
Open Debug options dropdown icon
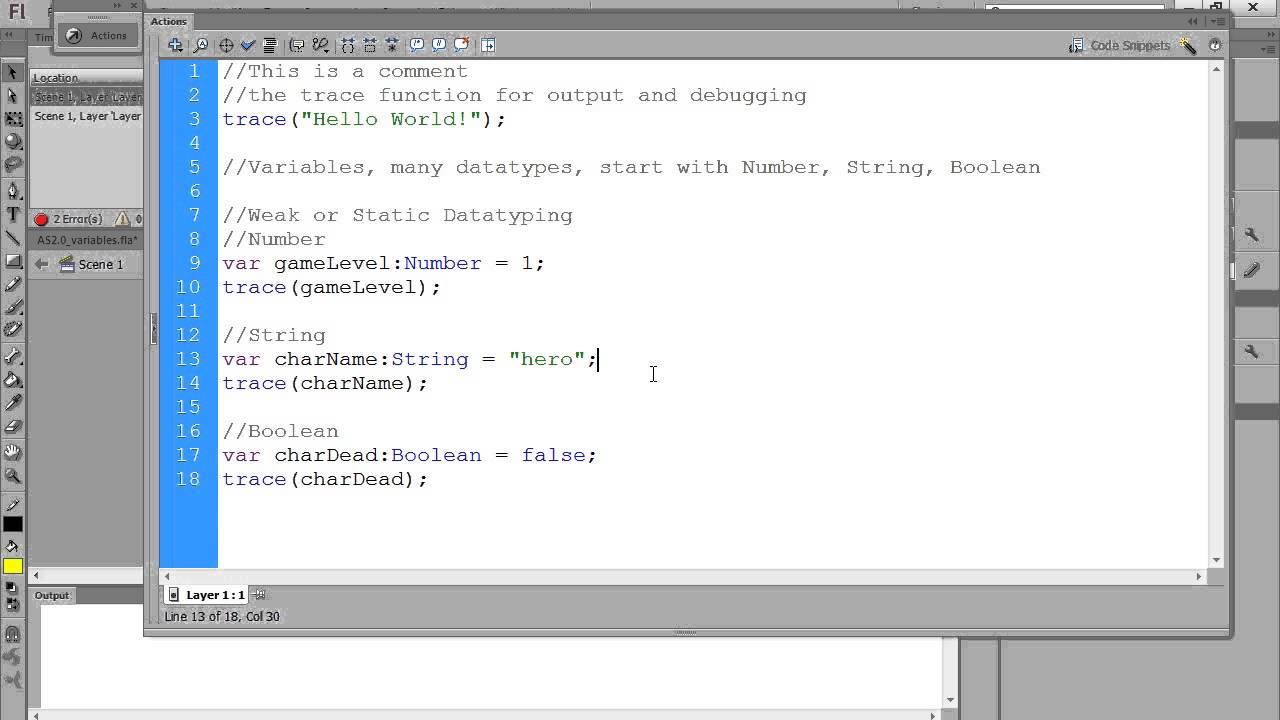click(321, 45)
